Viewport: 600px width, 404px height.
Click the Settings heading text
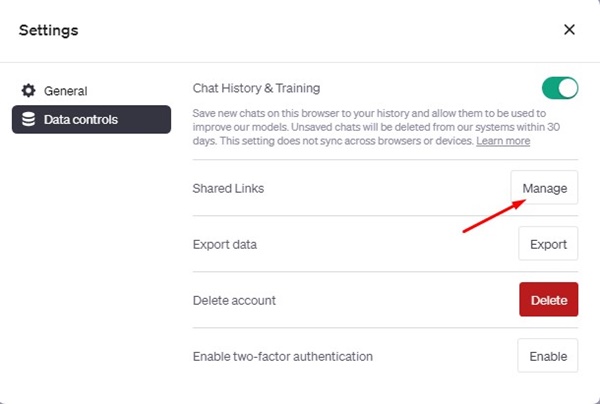(49, 30)
